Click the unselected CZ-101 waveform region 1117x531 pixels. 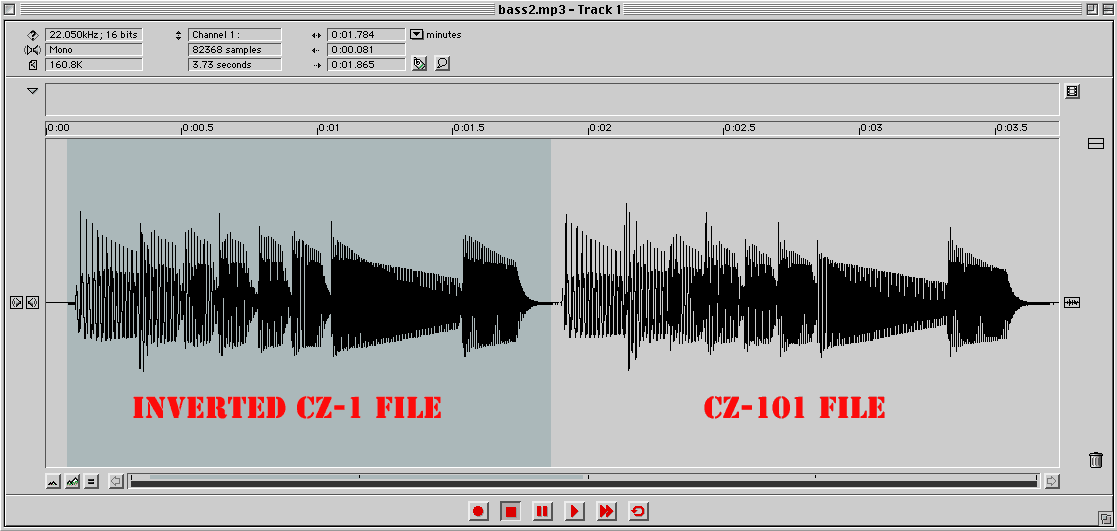pyautogui.click(x=805, y=303)
